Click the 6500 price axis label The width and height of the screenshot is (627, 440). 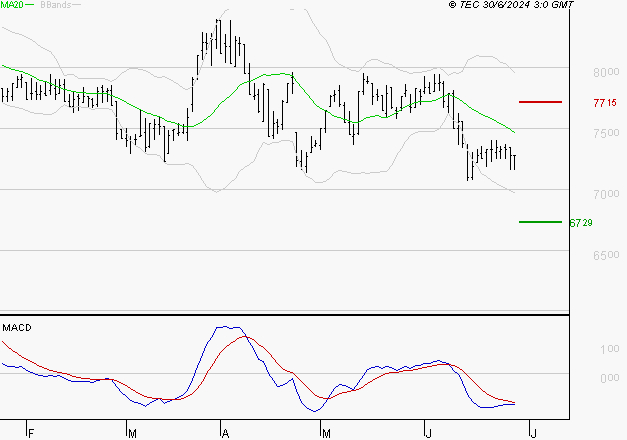coord(606,255)
